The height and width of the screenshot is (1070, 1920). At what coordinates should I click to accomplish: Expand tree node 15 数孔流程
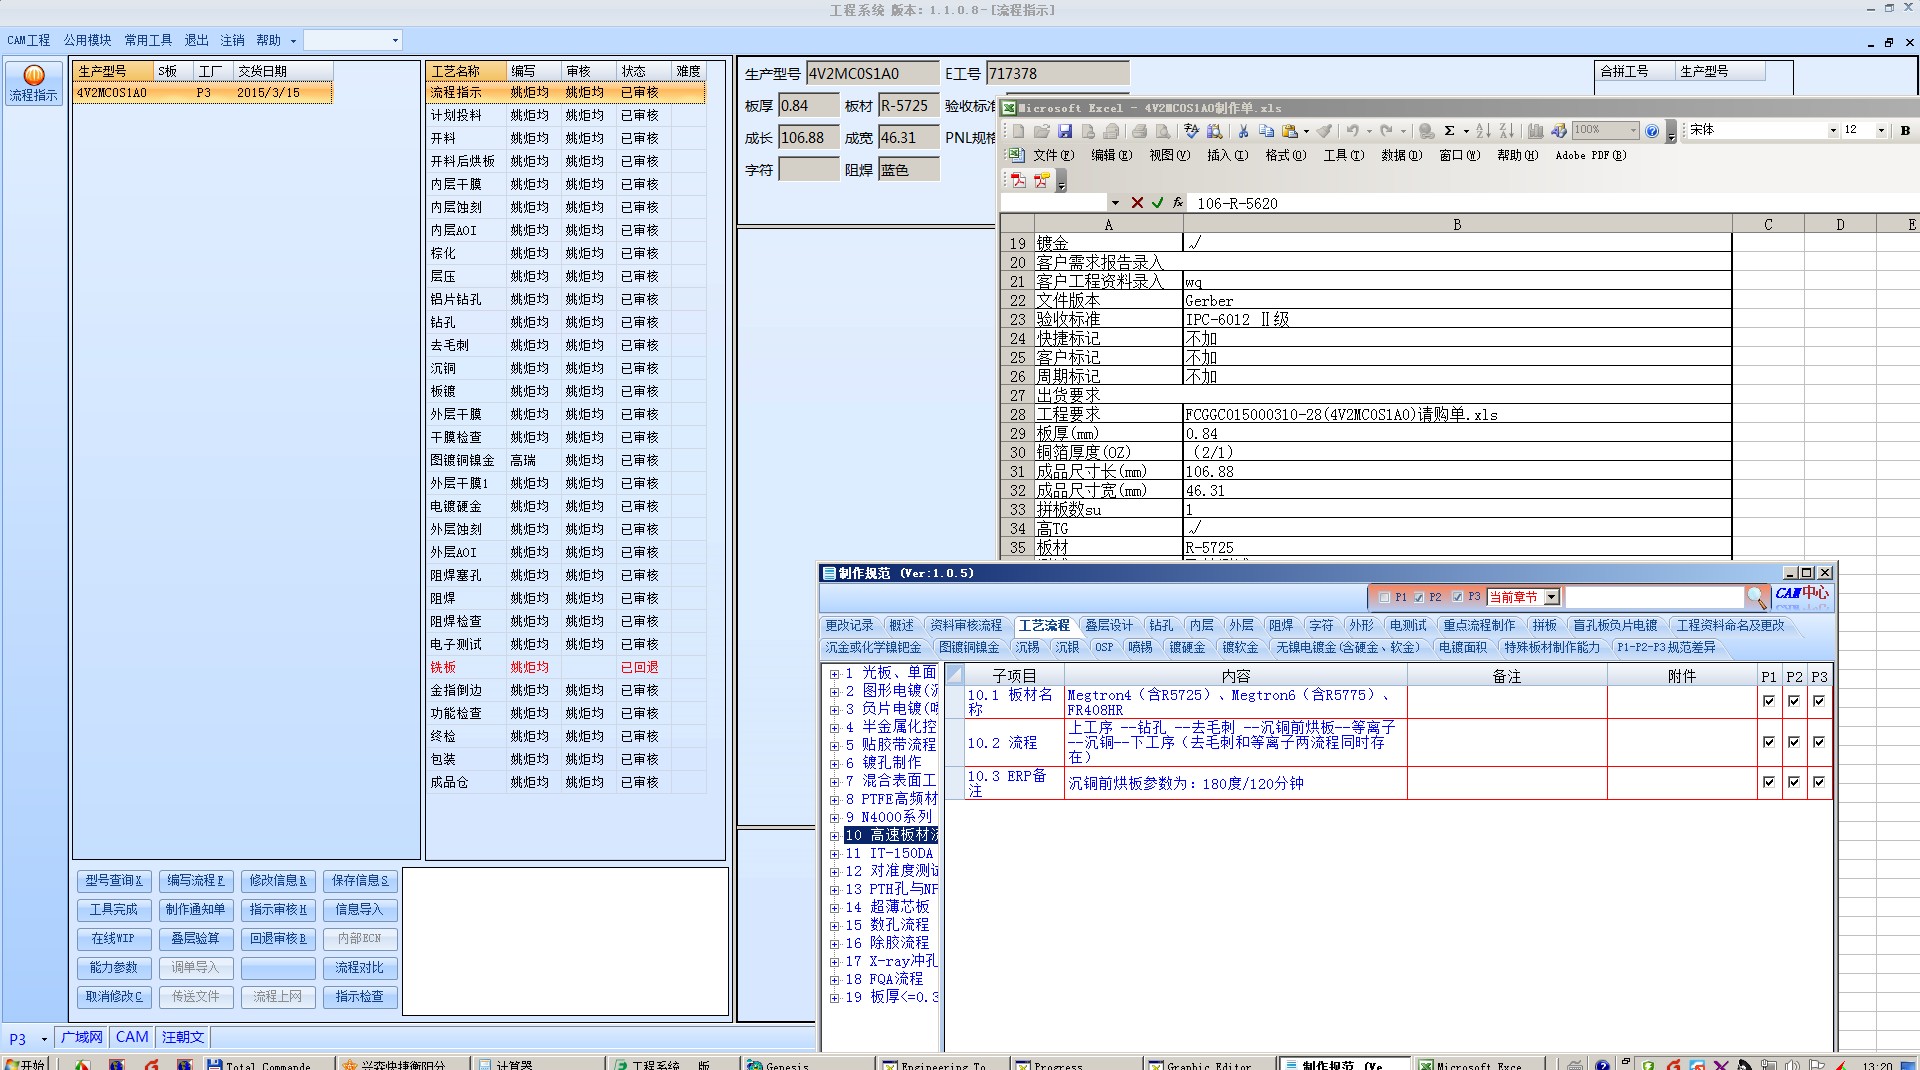tap(834, 926)
